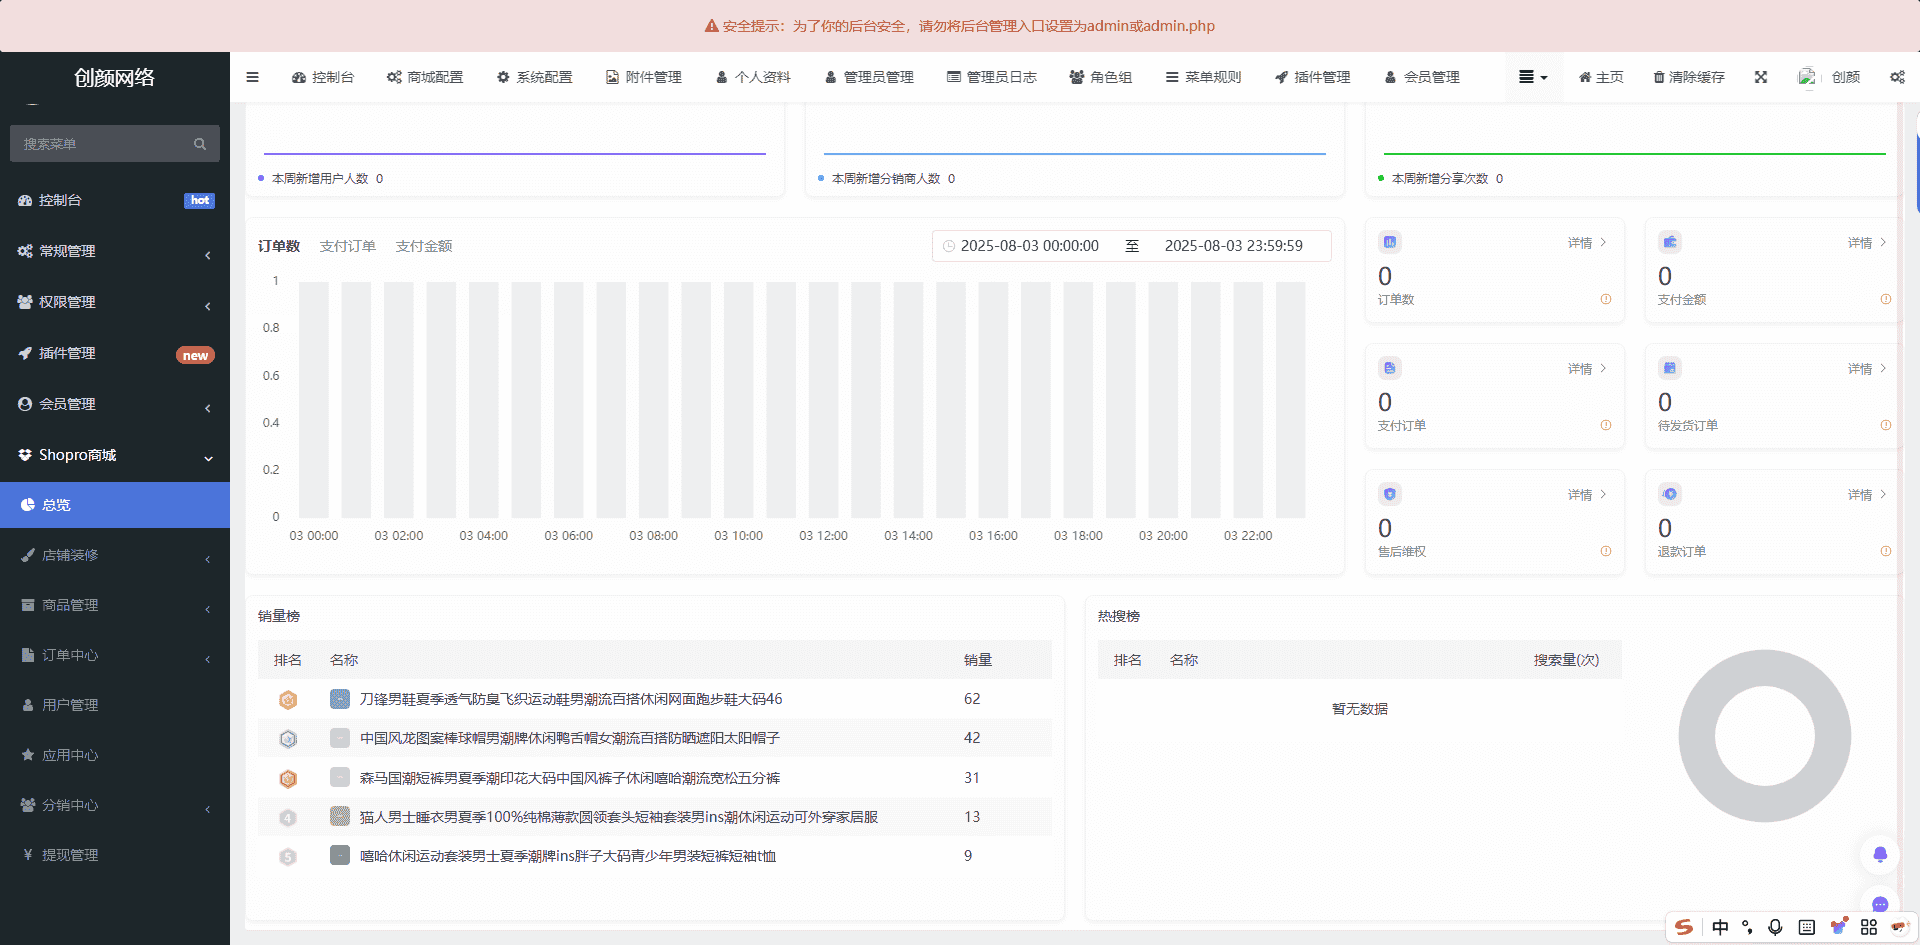Click the 主页 home icon link
1920x945 pixels.
click(1601, 77)
